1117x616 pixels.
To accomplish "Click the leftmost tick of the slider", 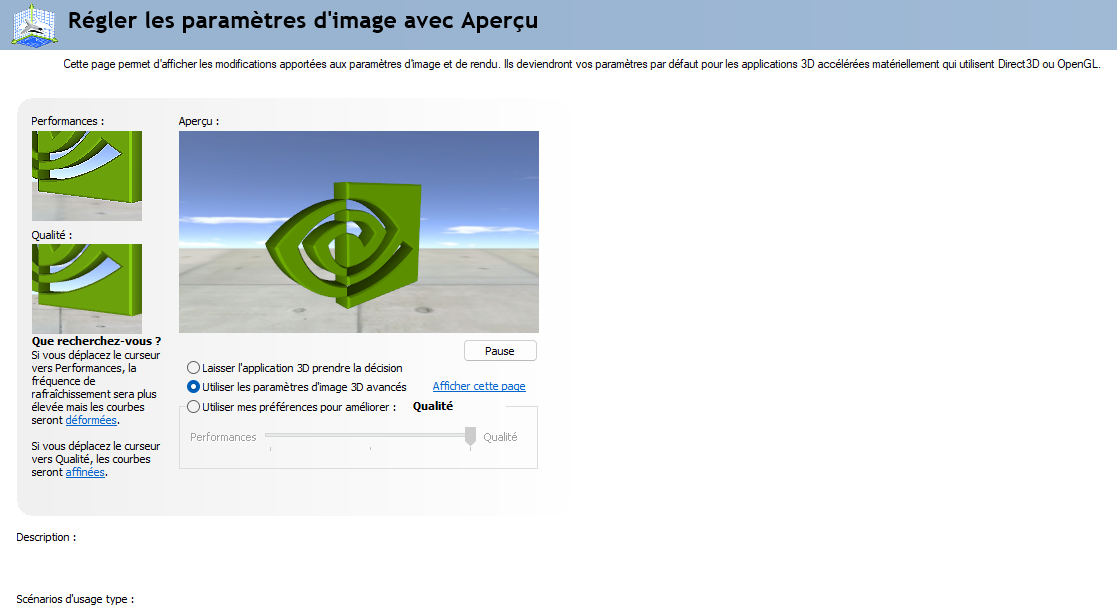I will [270, 449].
